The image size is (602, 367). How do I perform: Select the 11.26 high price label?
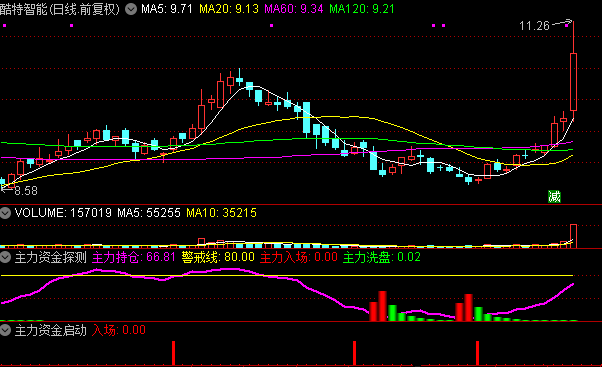(534, 26)
